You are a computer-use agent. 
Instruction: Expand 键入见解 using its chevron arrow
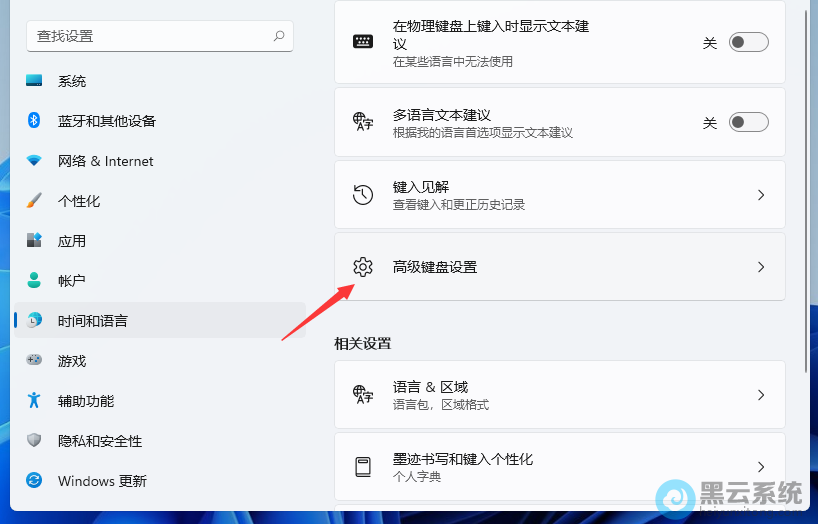coord(760,195)
